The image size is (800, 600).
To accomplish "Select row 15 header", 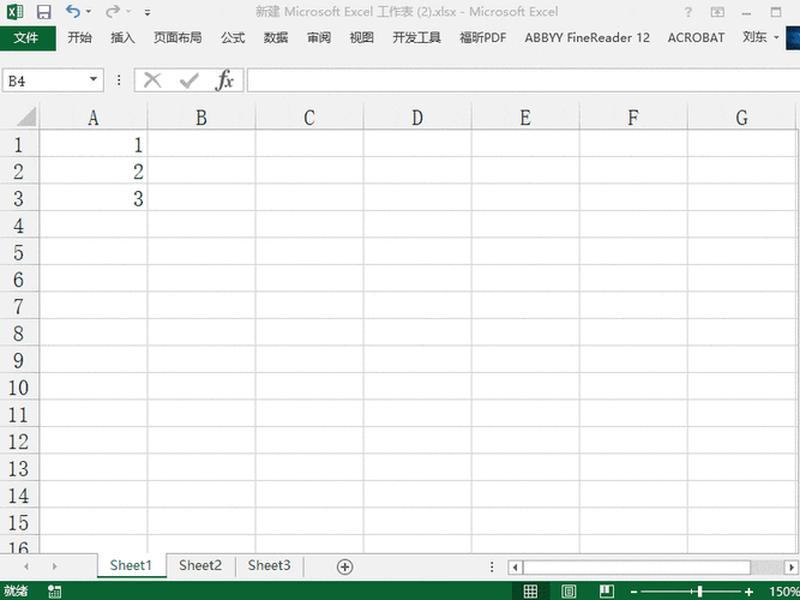I will 19,522.
